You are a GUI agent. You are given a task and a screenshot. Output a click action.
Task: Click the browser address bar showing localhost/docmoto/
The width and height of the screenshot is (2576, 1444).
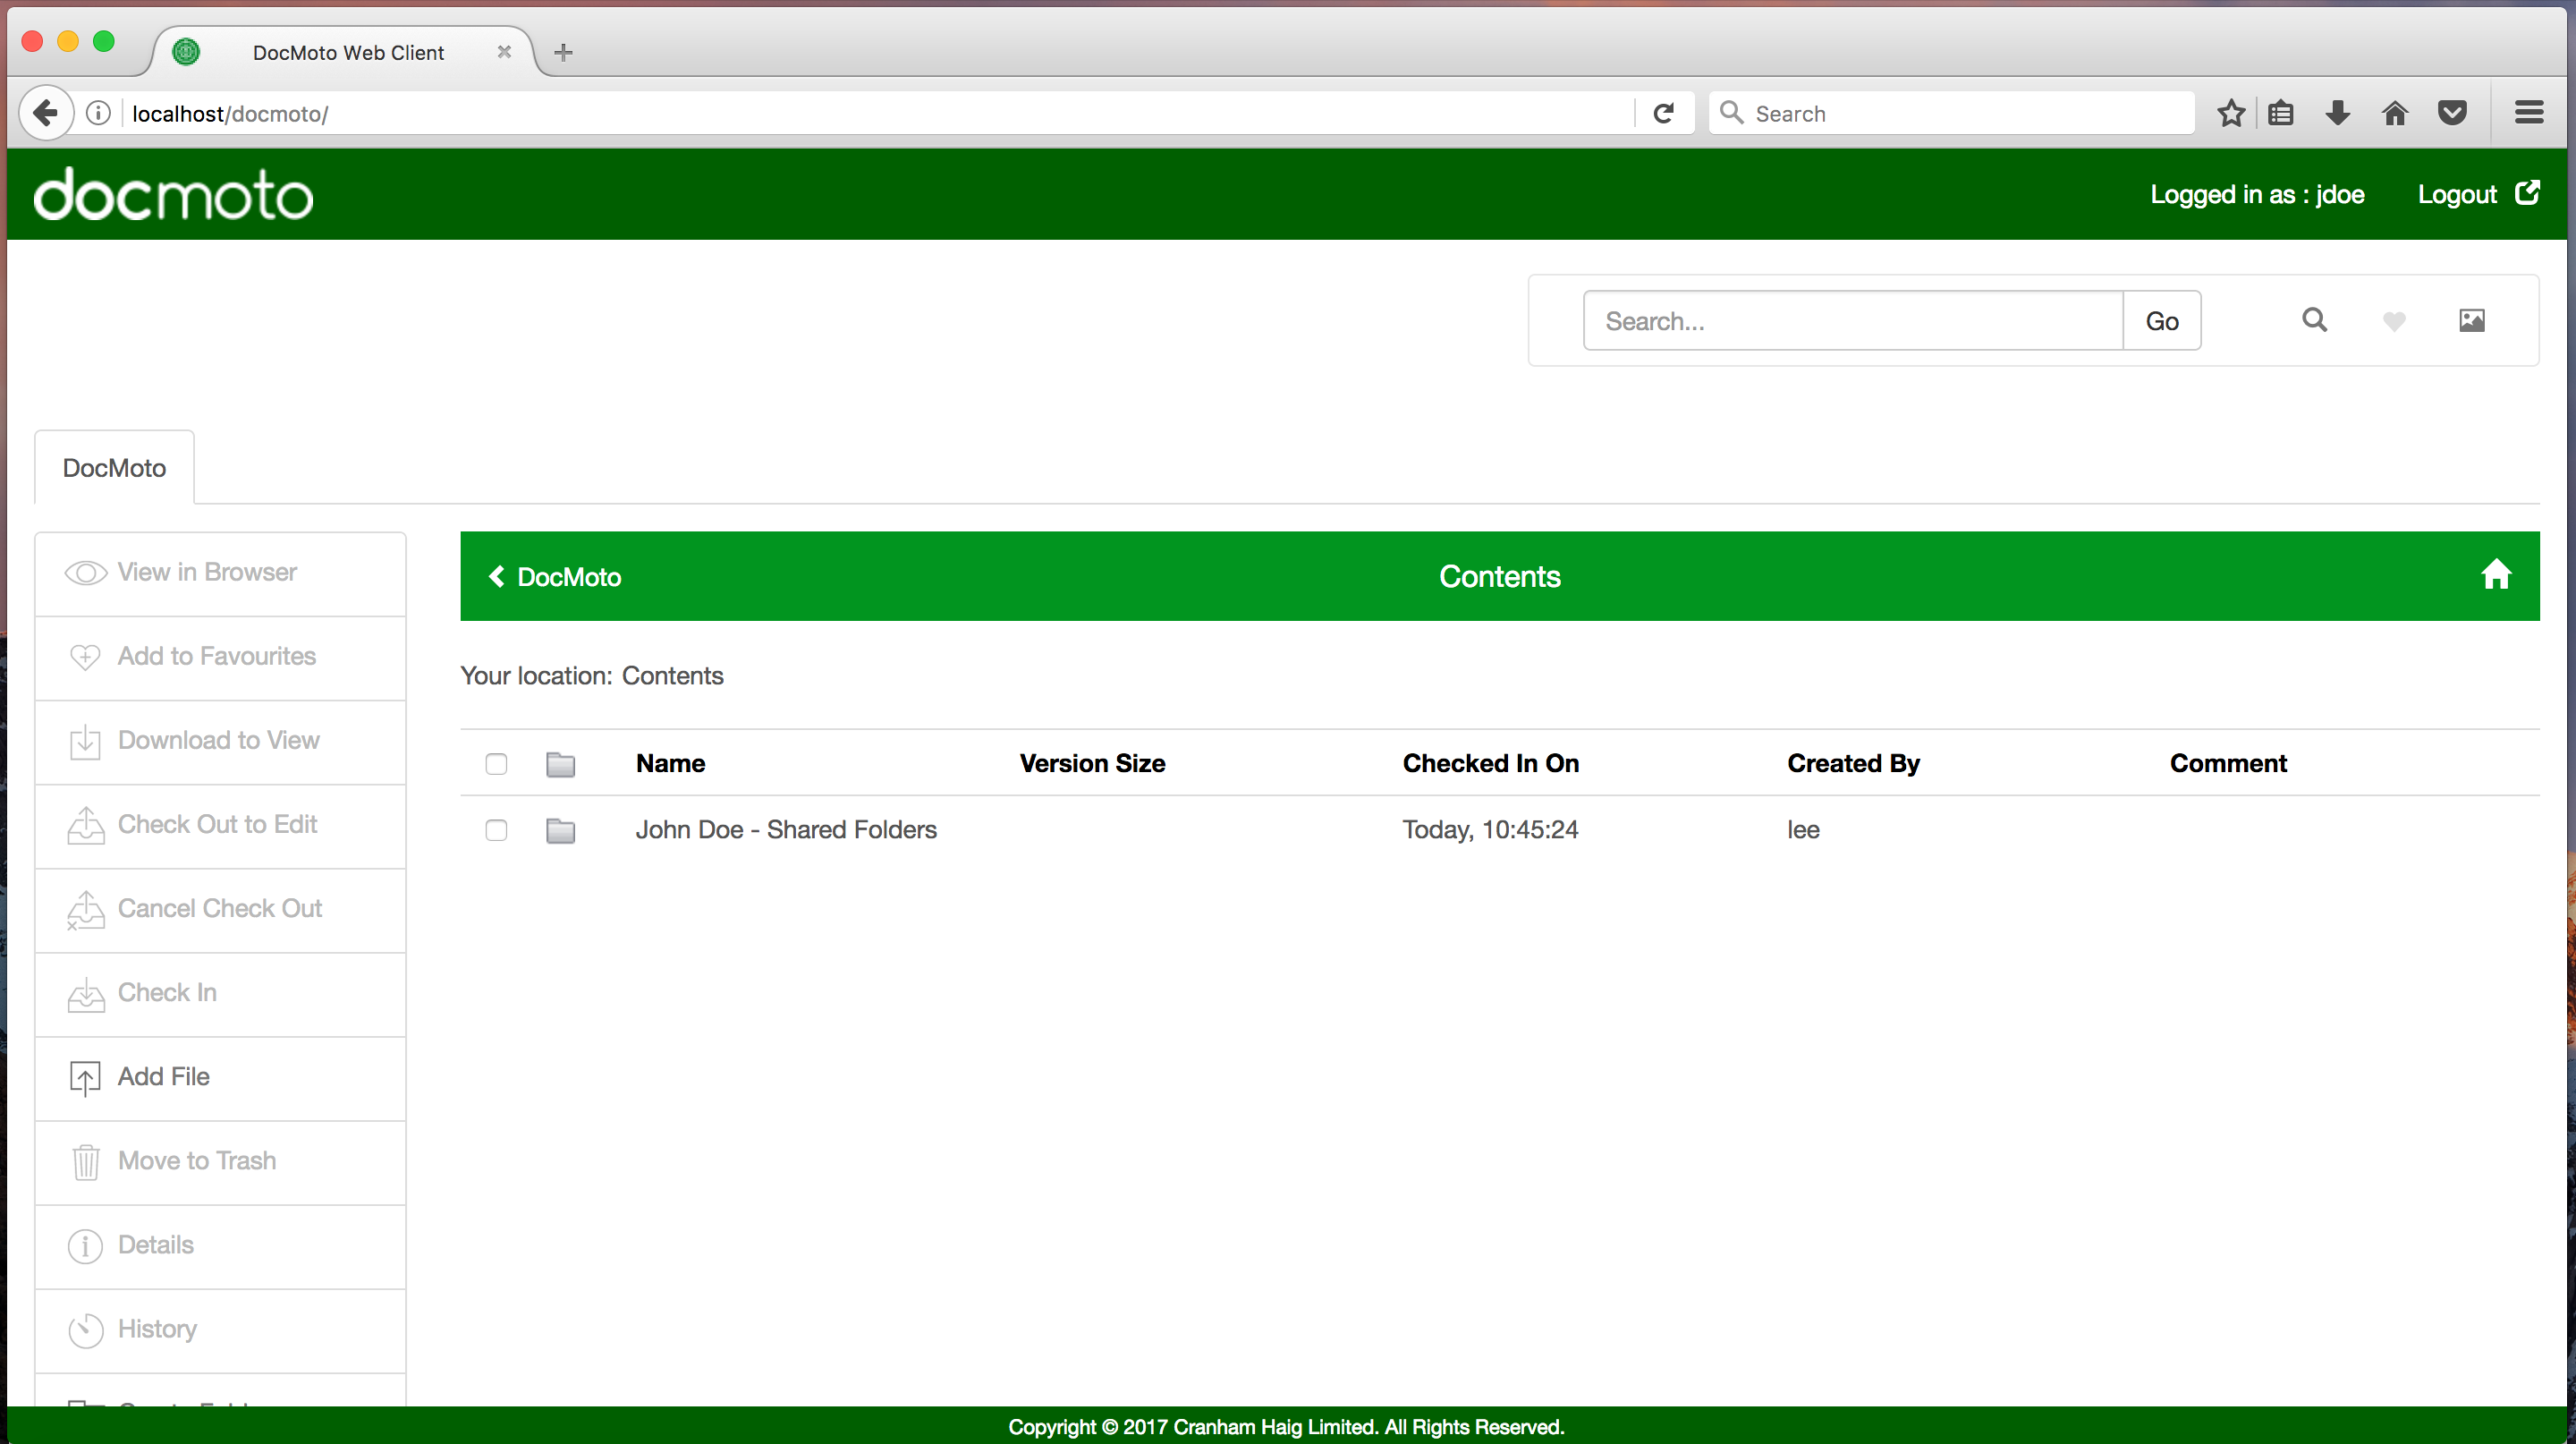[x=880, y=113]
